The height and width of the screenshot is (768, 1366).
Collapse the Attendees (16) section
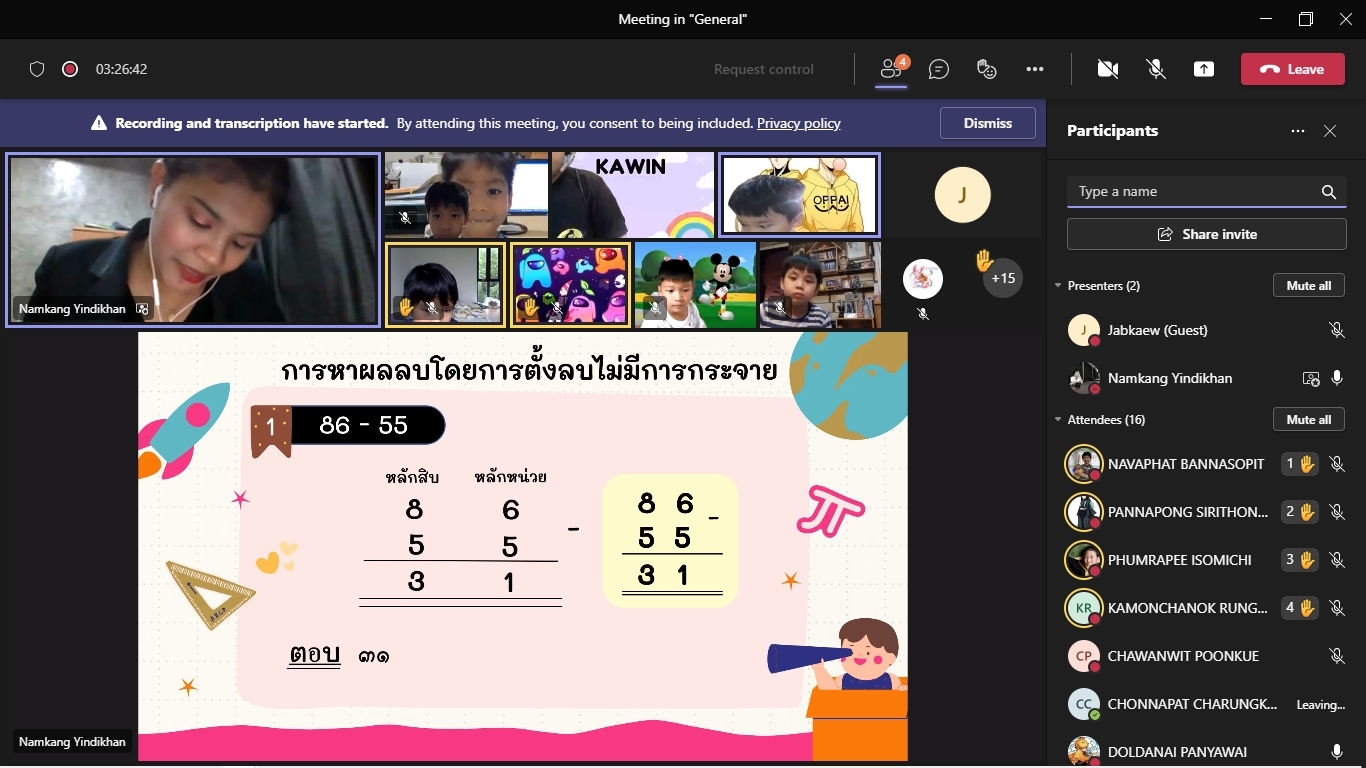(1058, 420)
